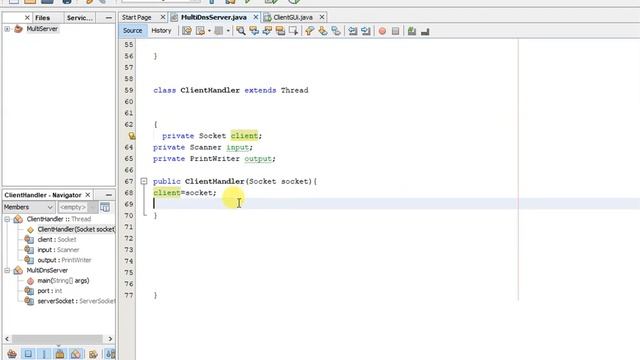Click the Navigator scrollbar right arrow
The height and width of the screenshot is (360, 640).
(x=110, y=339)
